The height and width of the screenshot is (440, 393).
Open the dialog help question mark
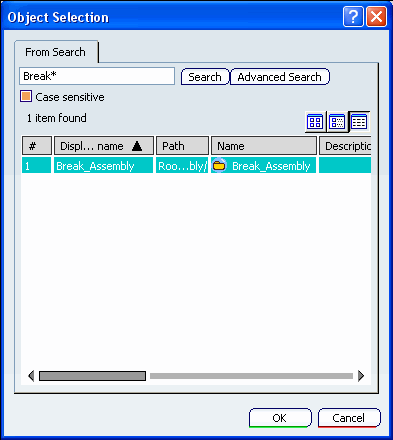point(353,16)
